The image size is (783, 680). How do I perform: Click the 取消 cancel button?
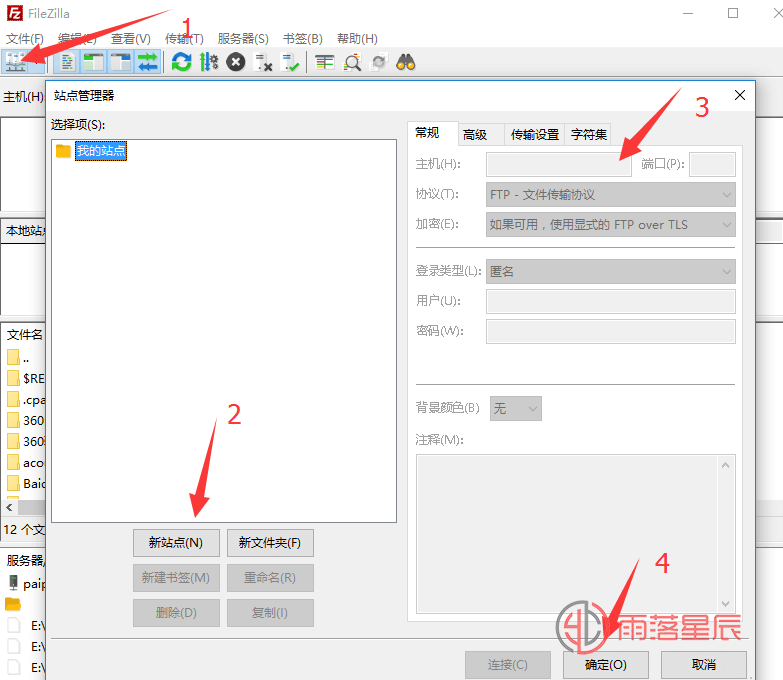coord(704,665)
